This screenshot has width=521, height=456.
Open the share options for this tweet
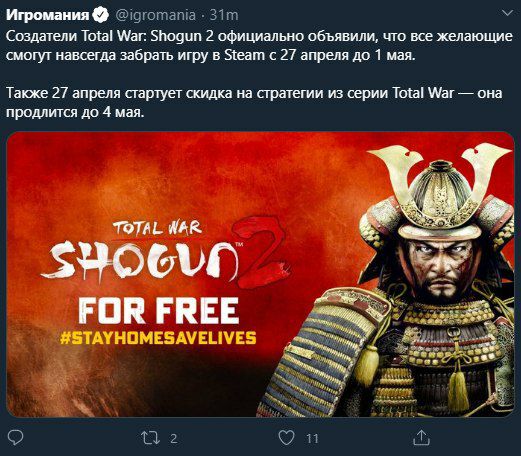(421, 438)
